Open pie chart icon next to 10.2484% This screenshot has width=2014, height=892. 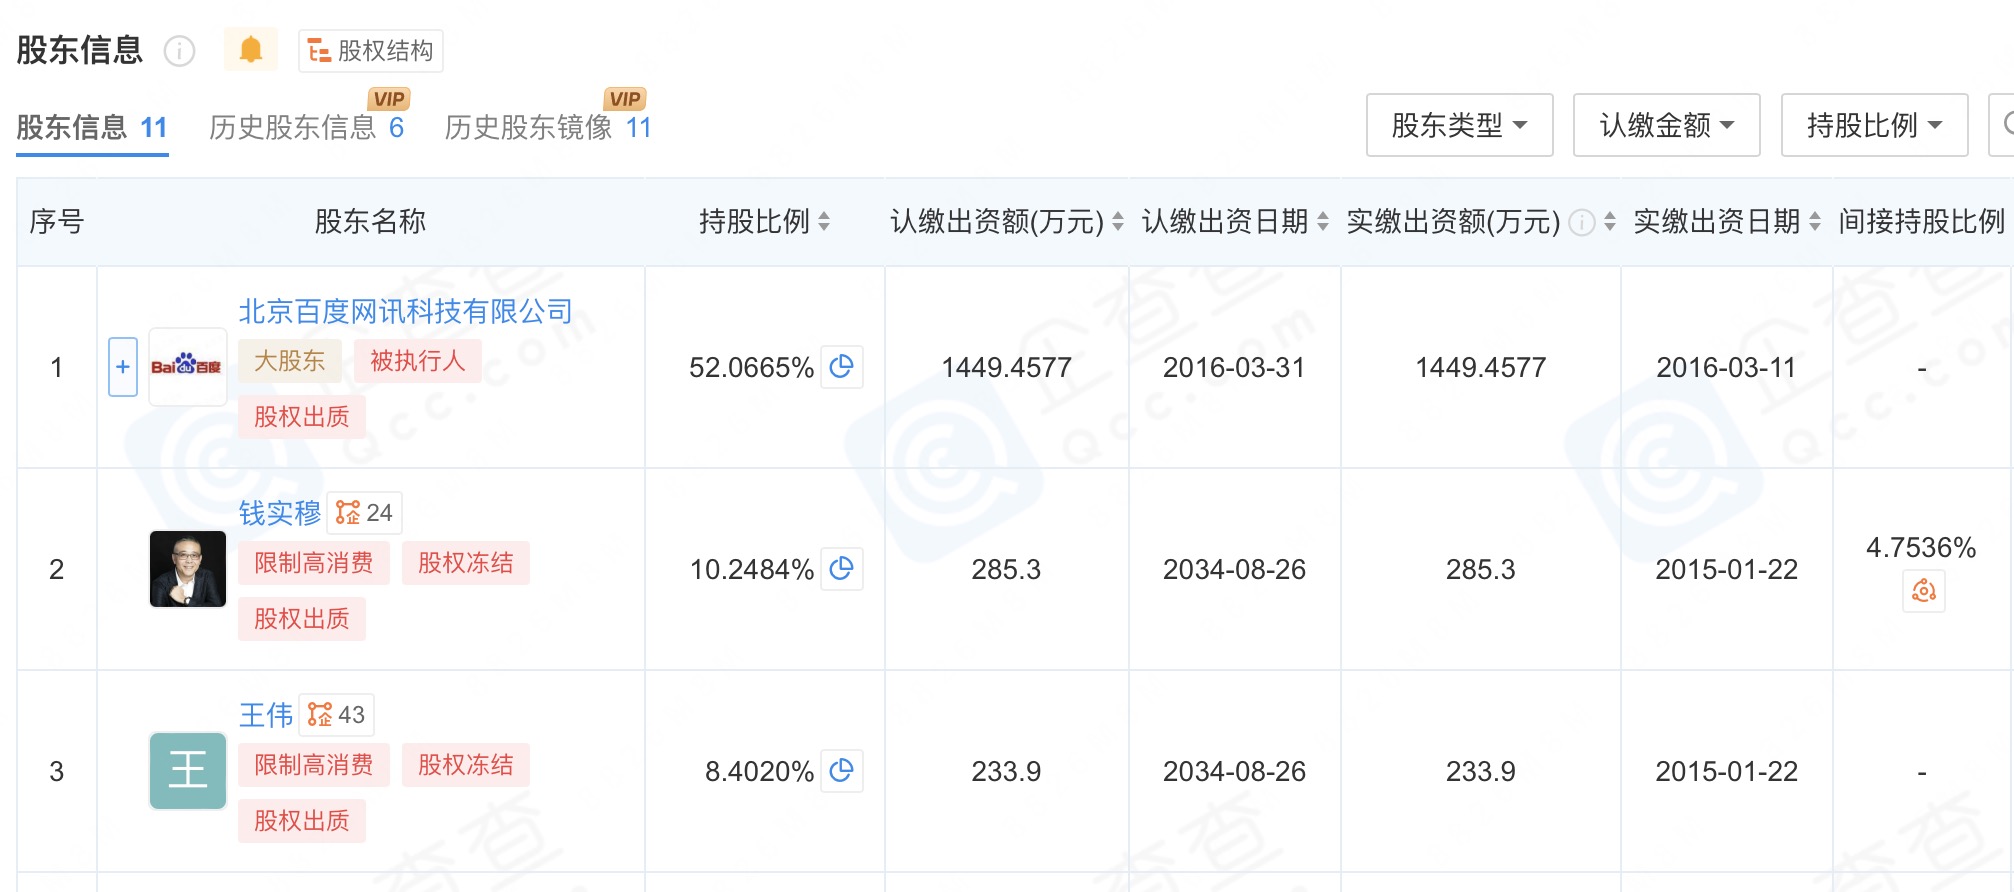click(x=842, y=569)
